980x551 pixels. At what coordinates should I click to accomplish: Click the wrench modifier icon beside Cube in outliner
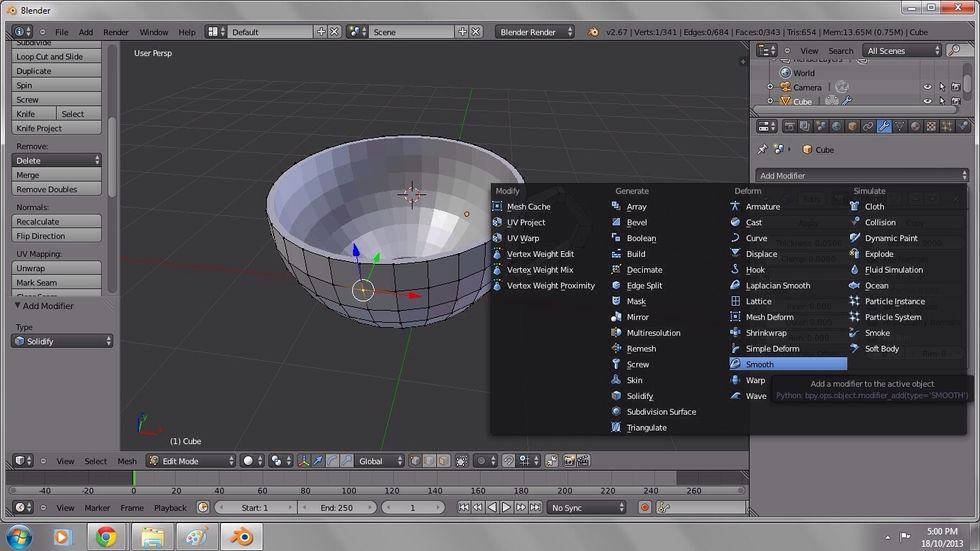847,101
